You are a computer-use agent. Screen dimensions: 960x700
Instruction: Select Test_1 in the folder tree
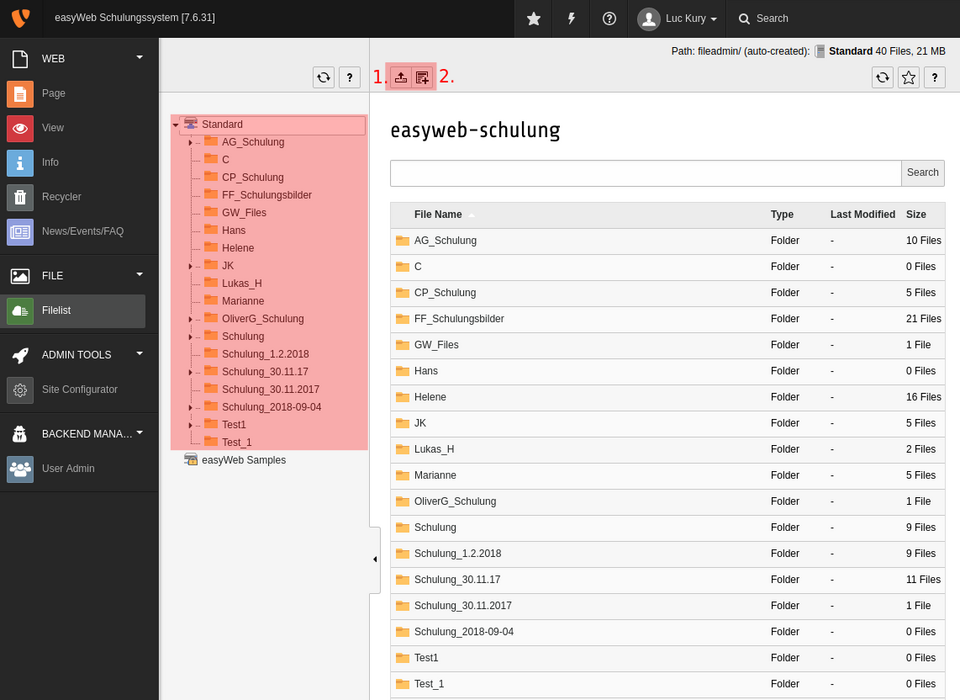tap(236, 442)
